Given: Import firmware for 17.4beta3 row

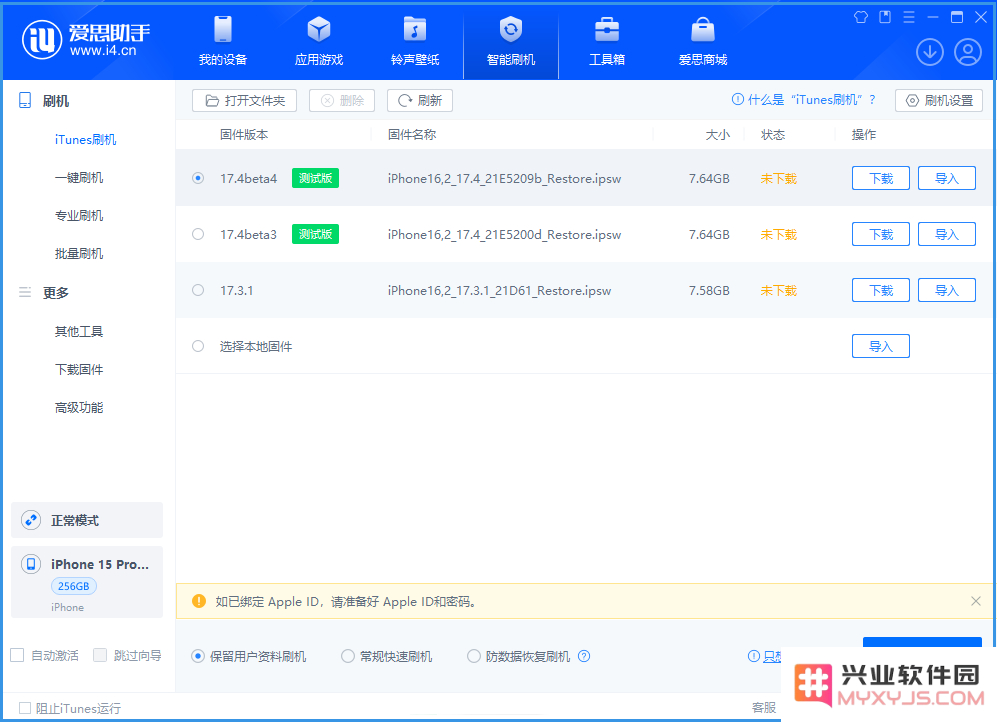Looking at the screenshot, I should pyautogui.click(x=947, y=234).
